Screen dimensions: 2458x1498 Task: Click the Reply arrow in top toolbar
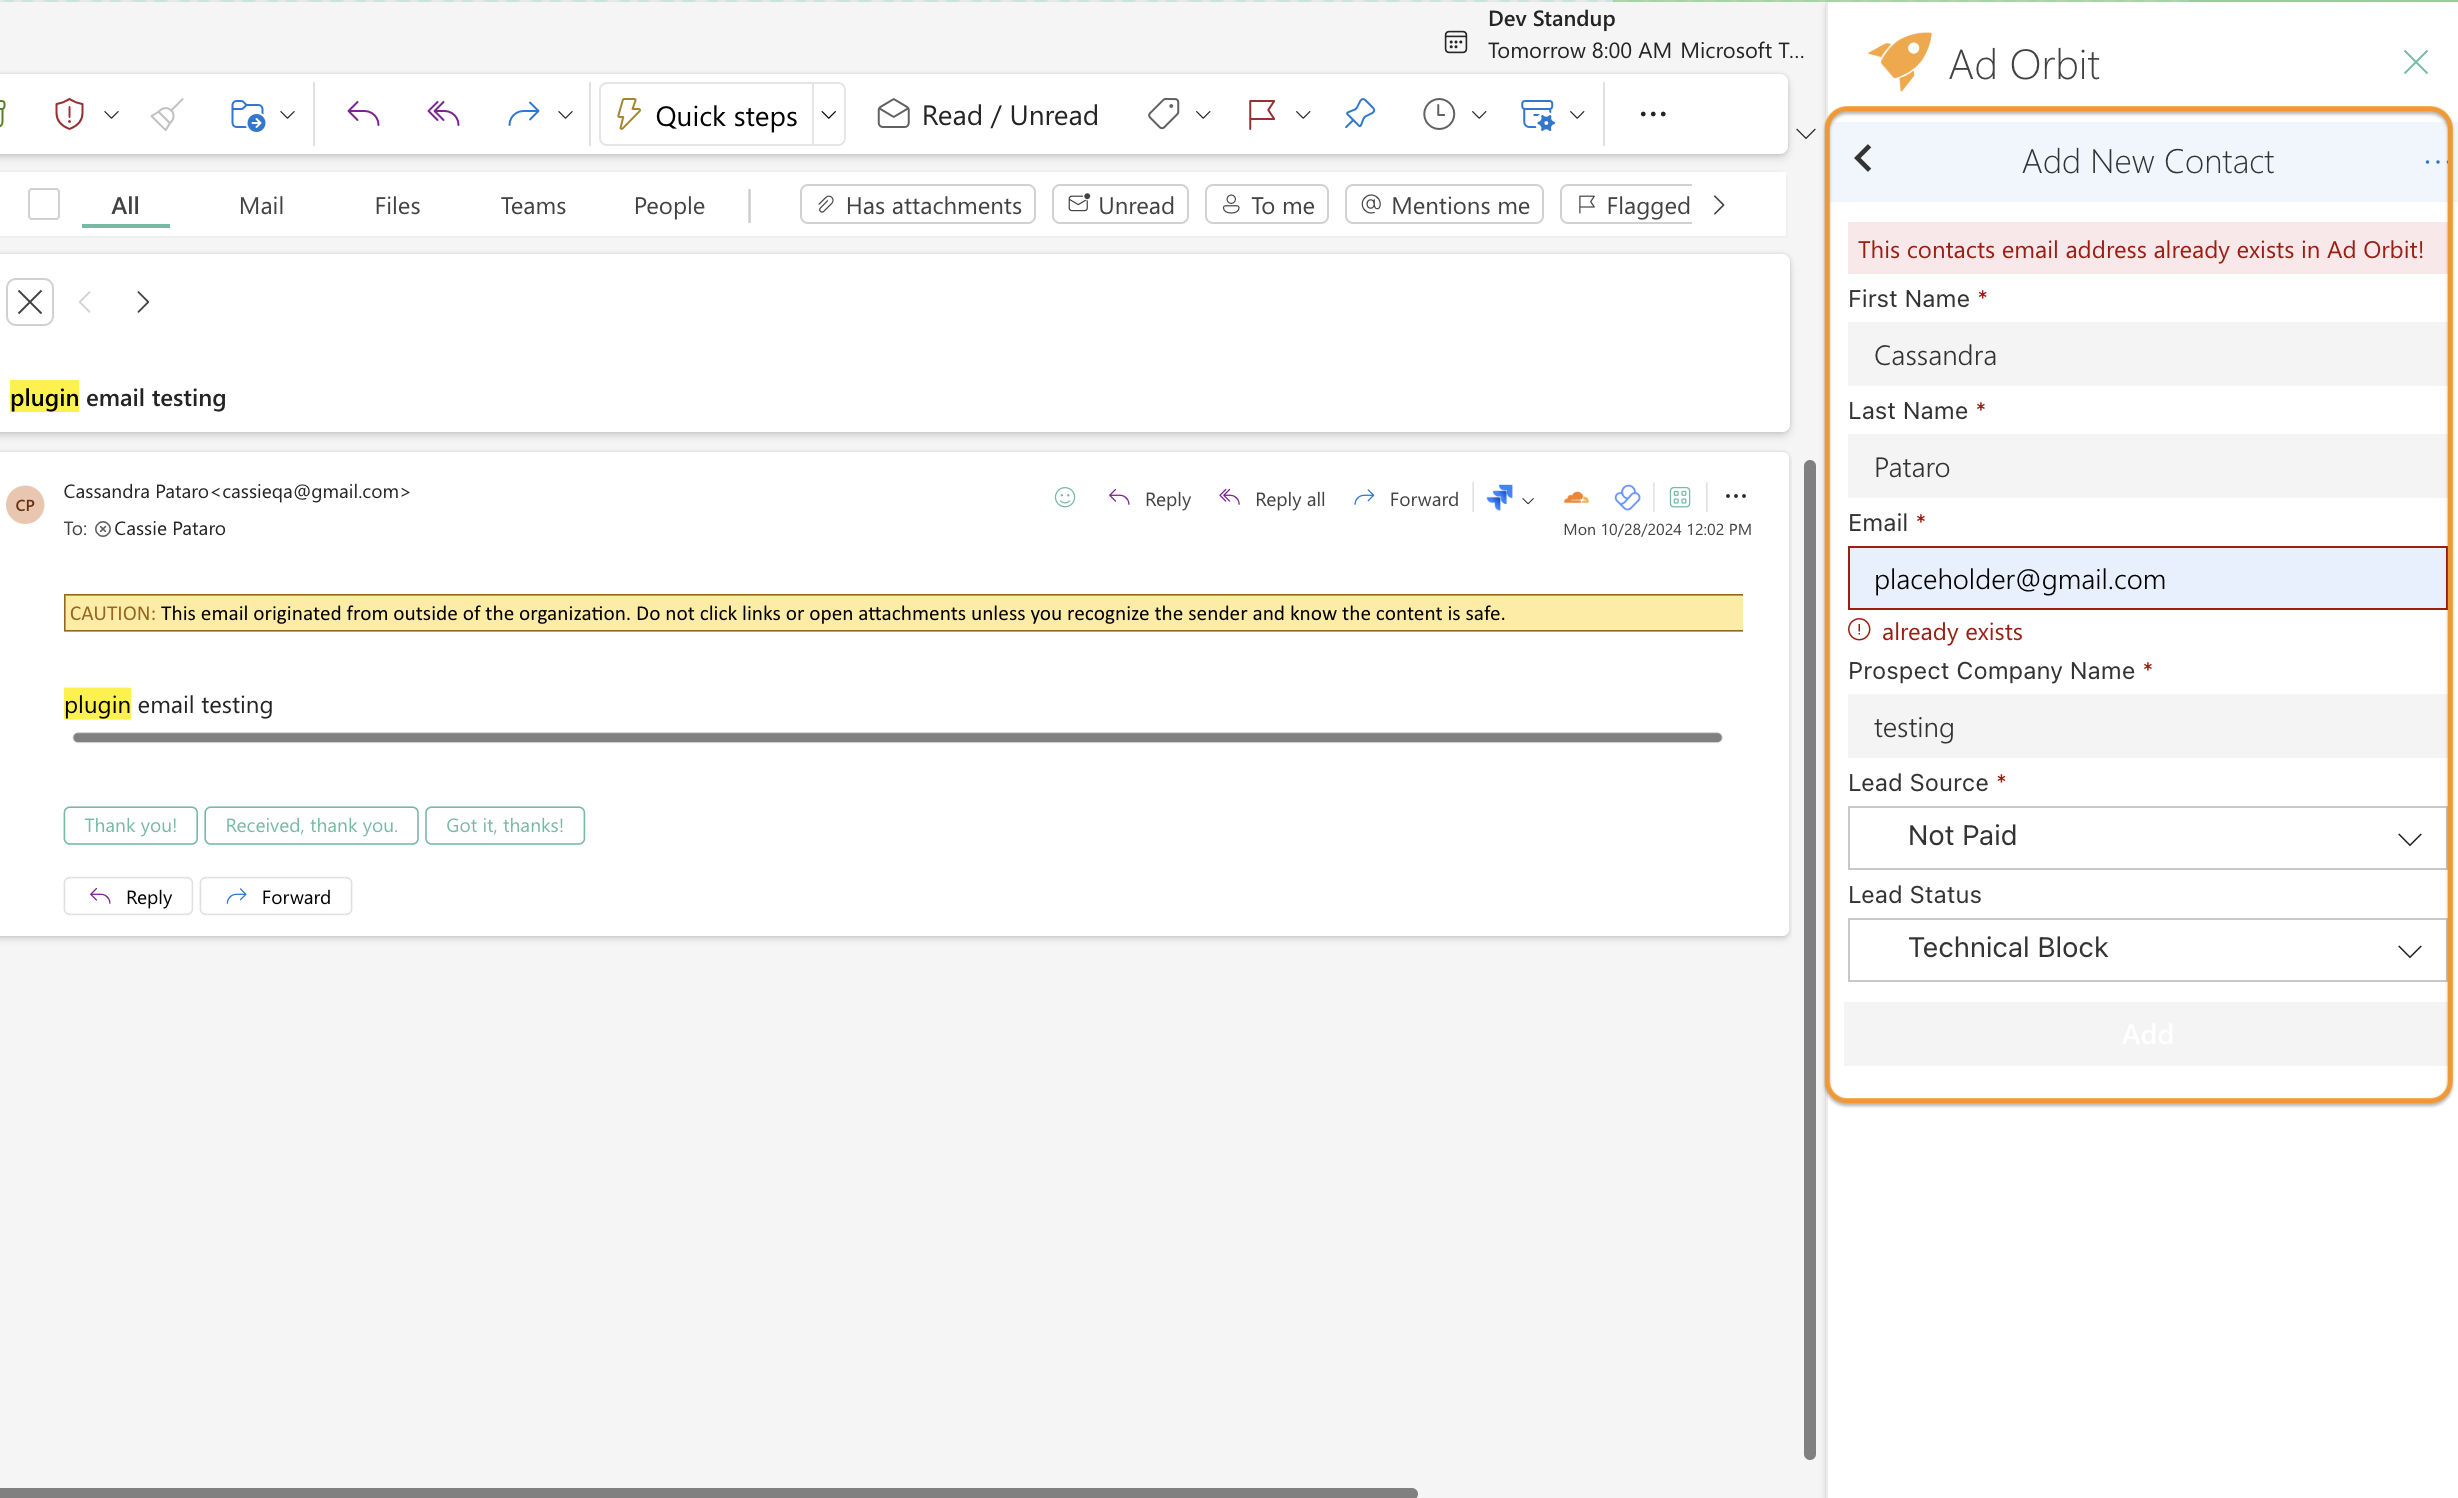click(363, 115)
